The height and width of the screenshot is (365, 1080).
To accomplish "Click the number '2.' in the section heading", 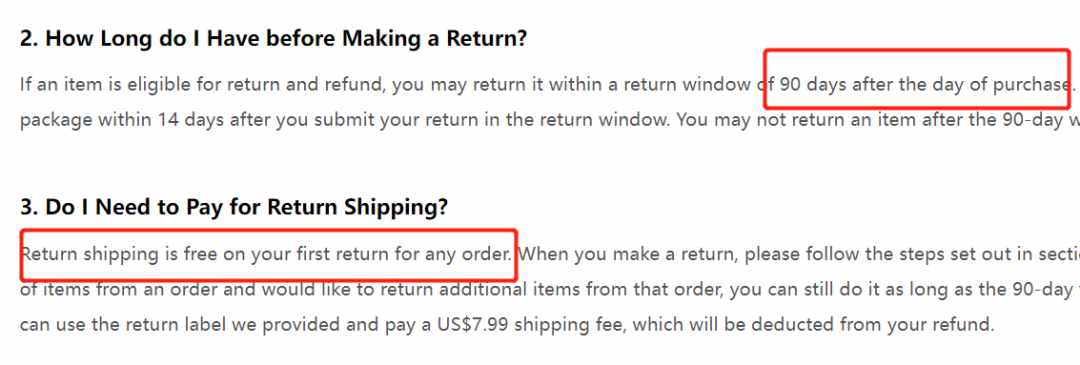I will coord(29,38).
